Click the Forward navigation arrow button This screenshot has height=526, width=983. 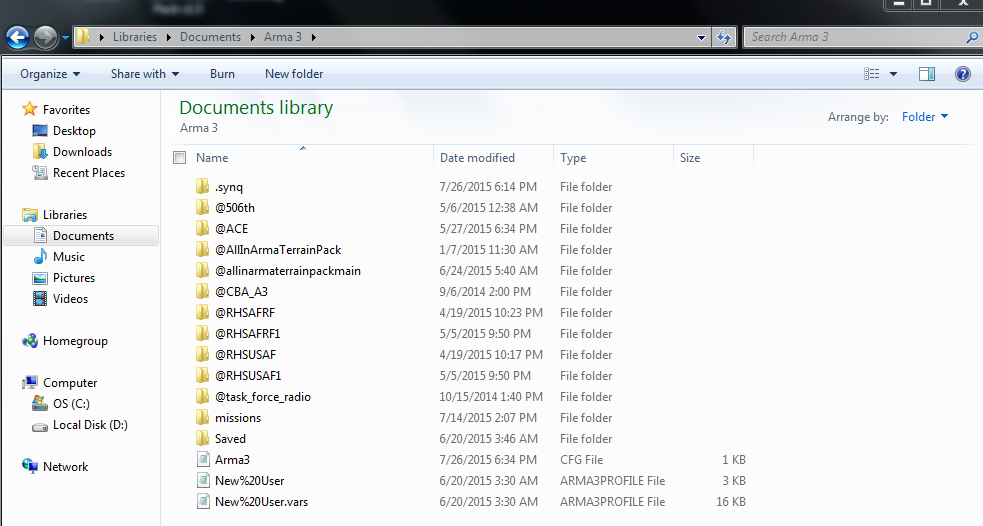tap(45, 38)
